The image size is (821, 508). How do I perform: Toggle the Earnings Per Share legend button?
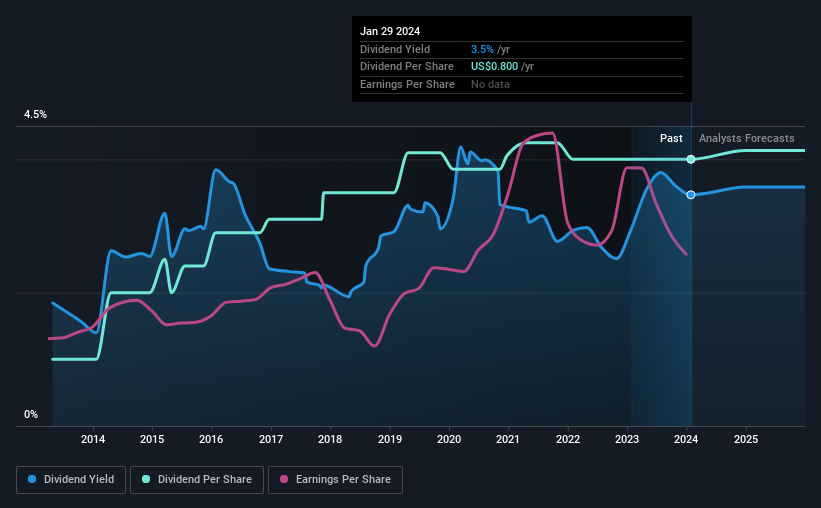tap(335, 480)
